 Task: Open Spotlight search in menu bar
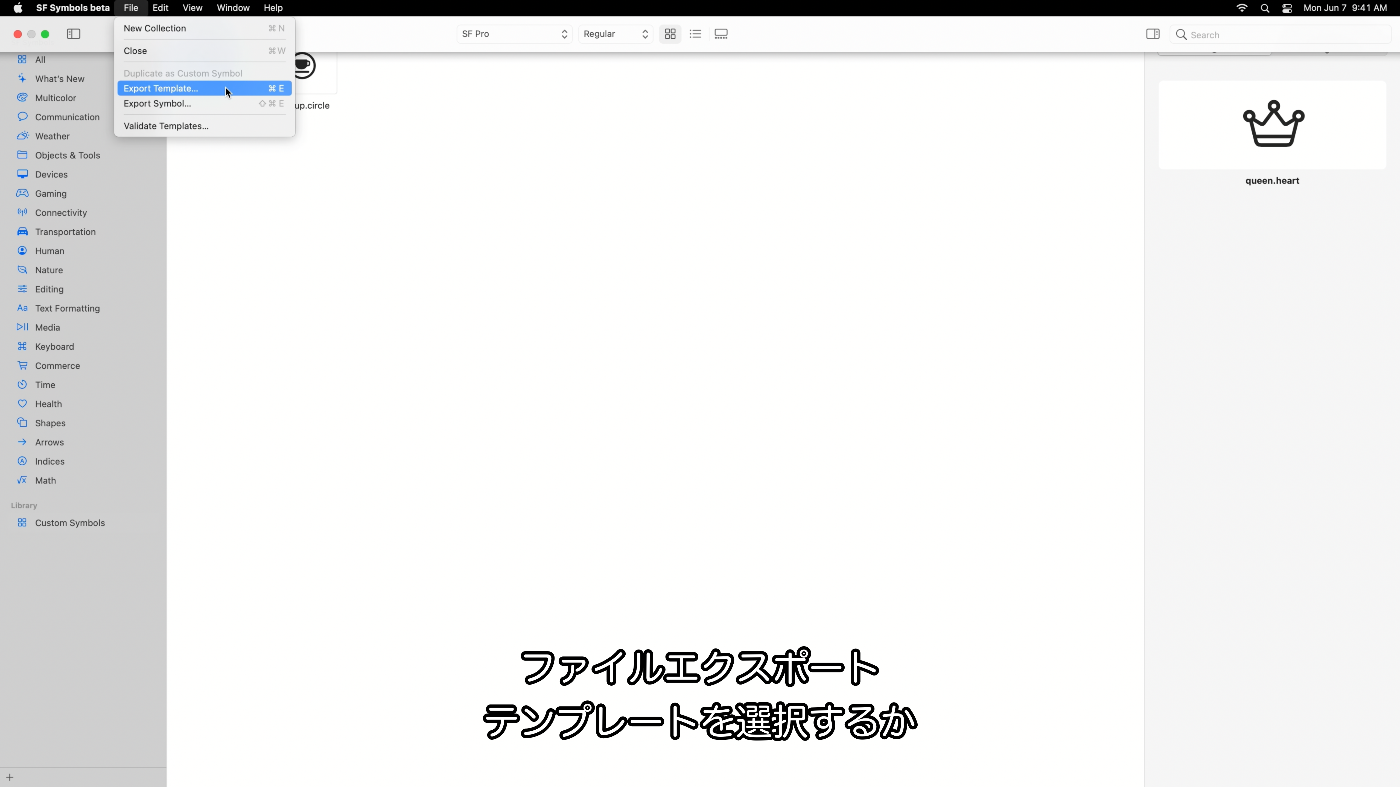[1265, 8]
